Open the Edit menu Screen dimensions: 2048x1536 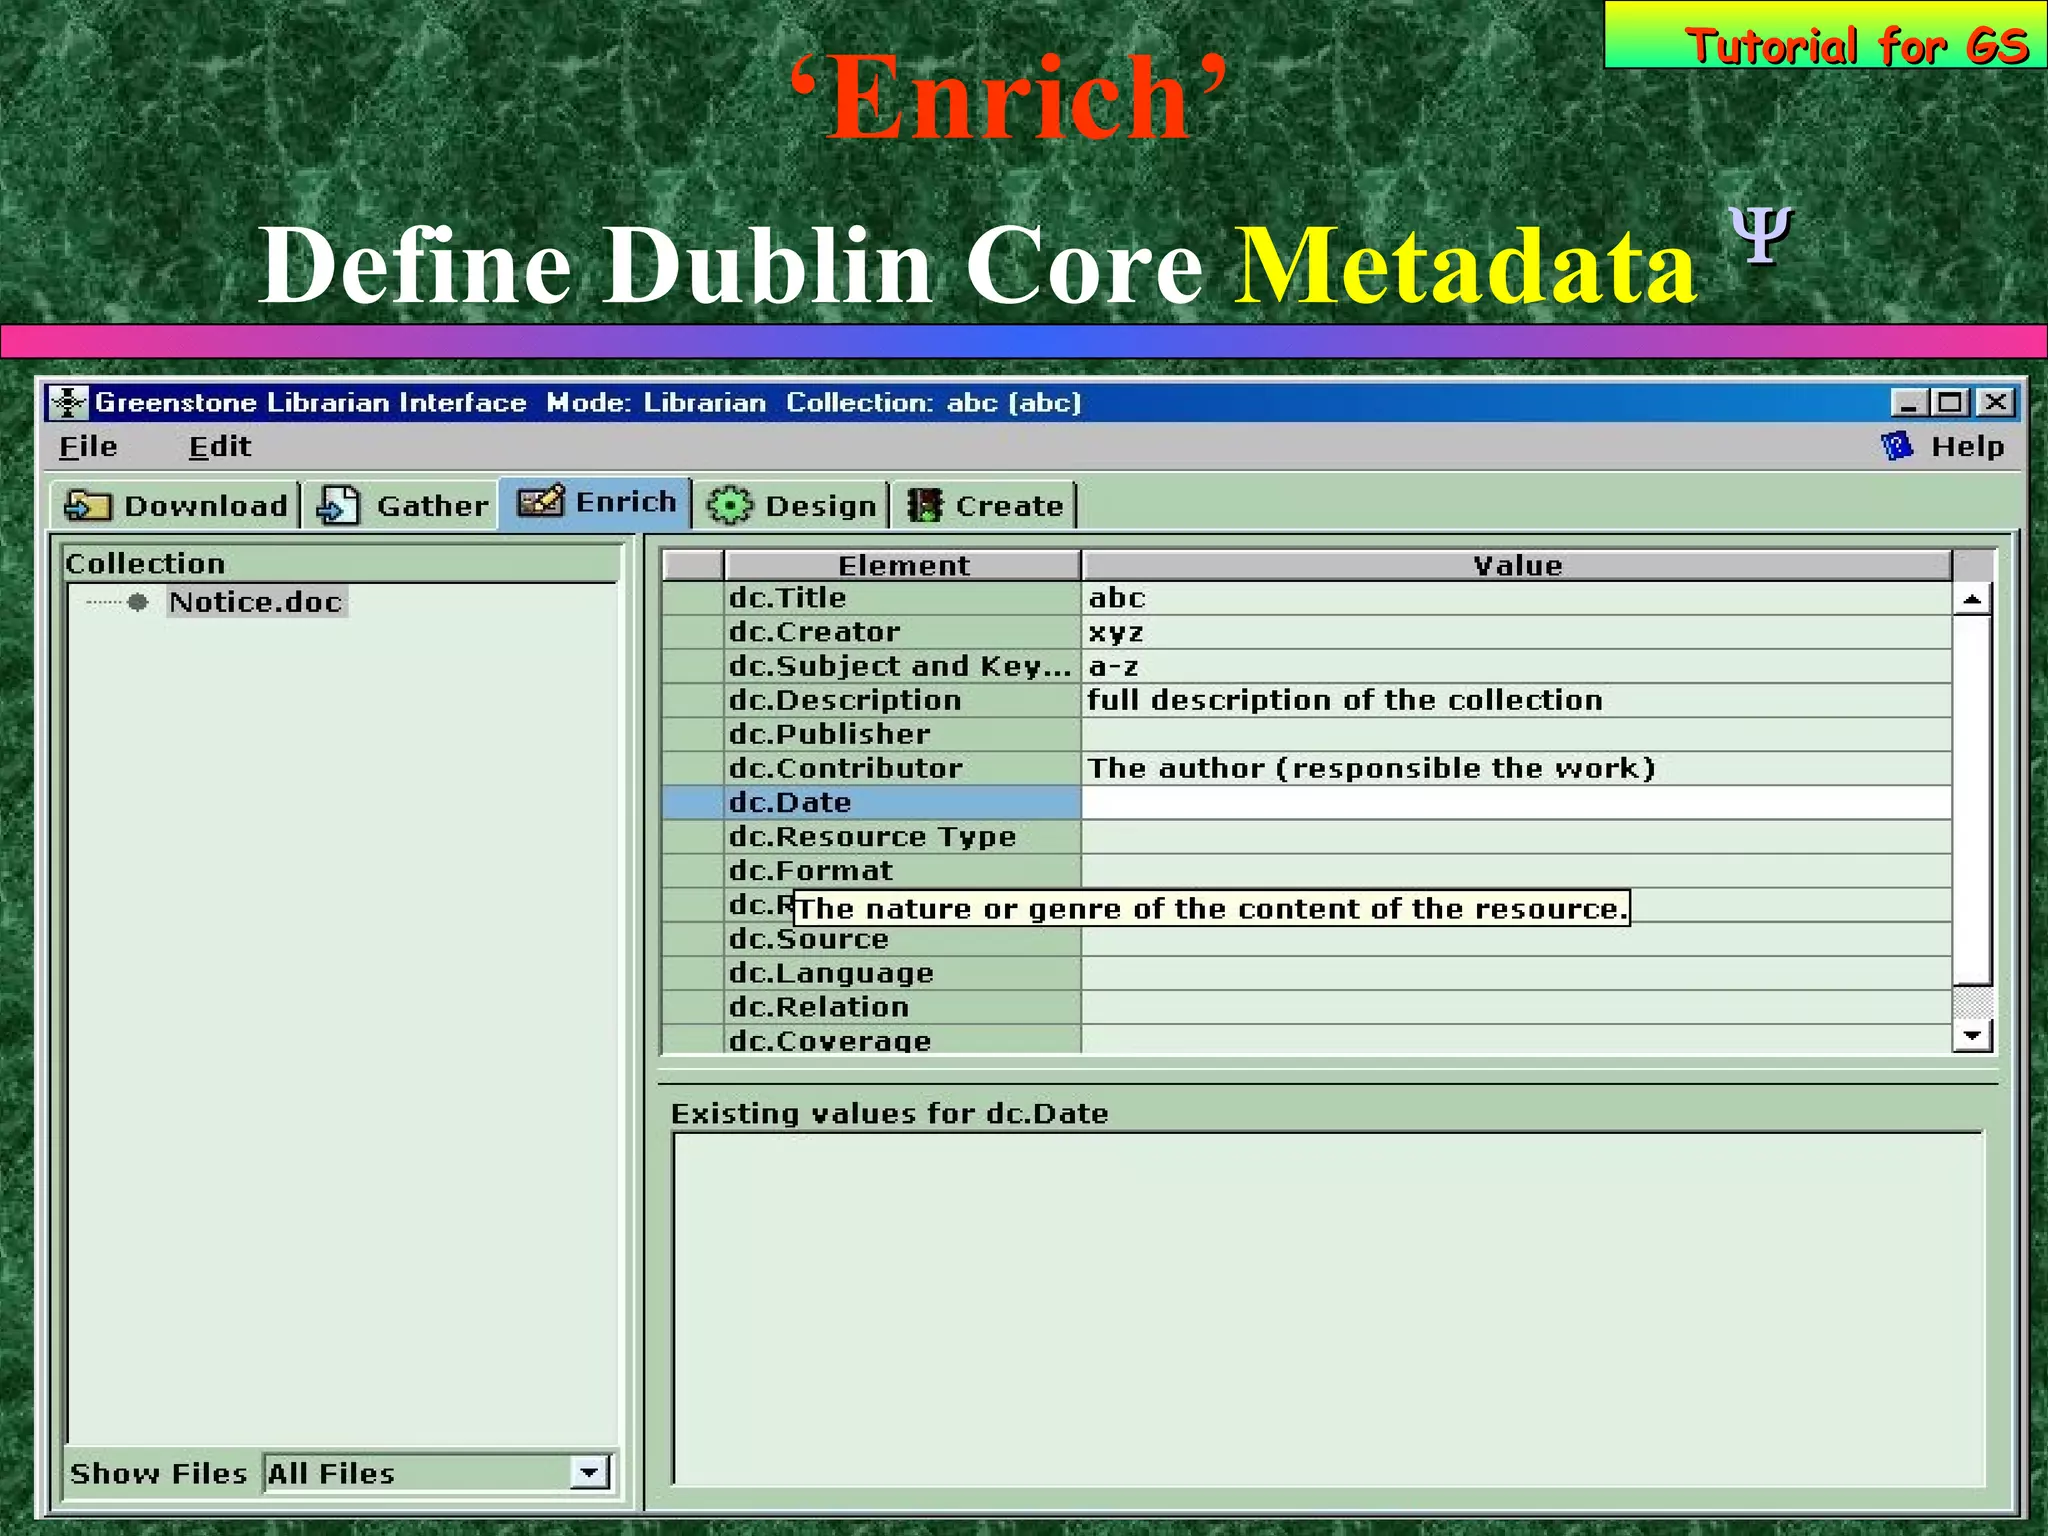(219, 446)
